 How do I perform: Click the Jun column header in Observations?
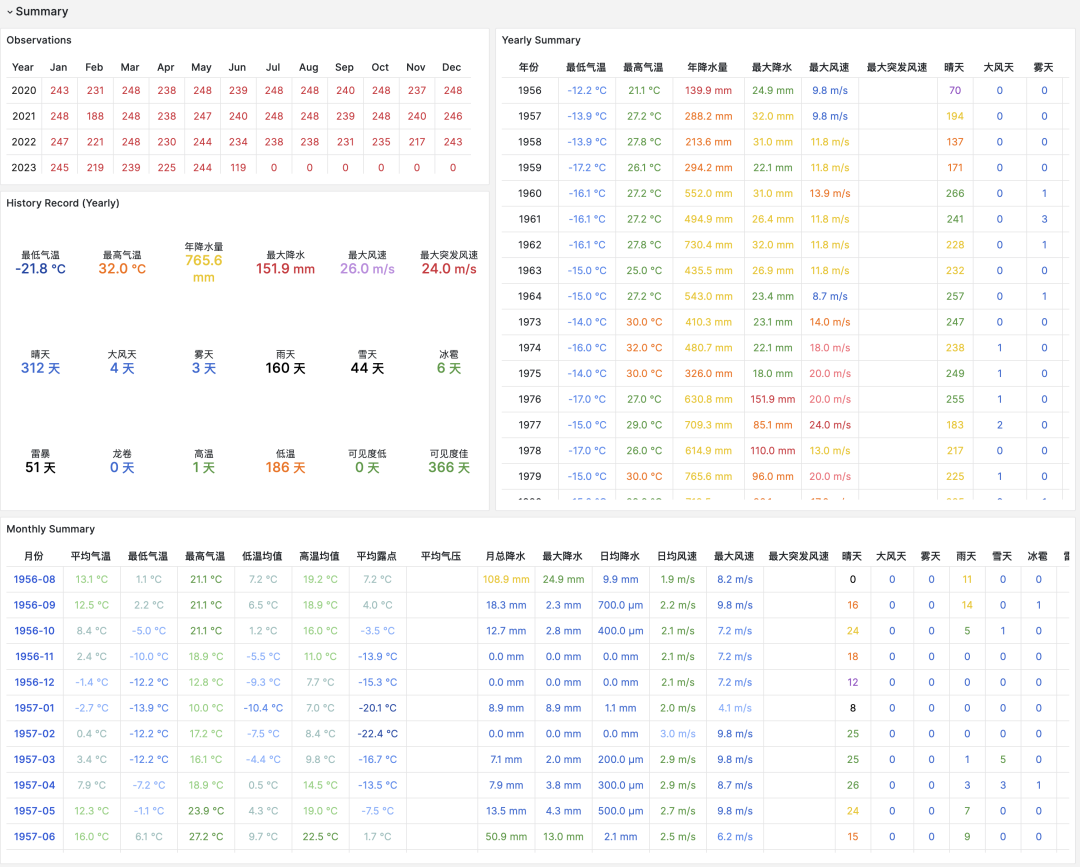coord(237,67)
